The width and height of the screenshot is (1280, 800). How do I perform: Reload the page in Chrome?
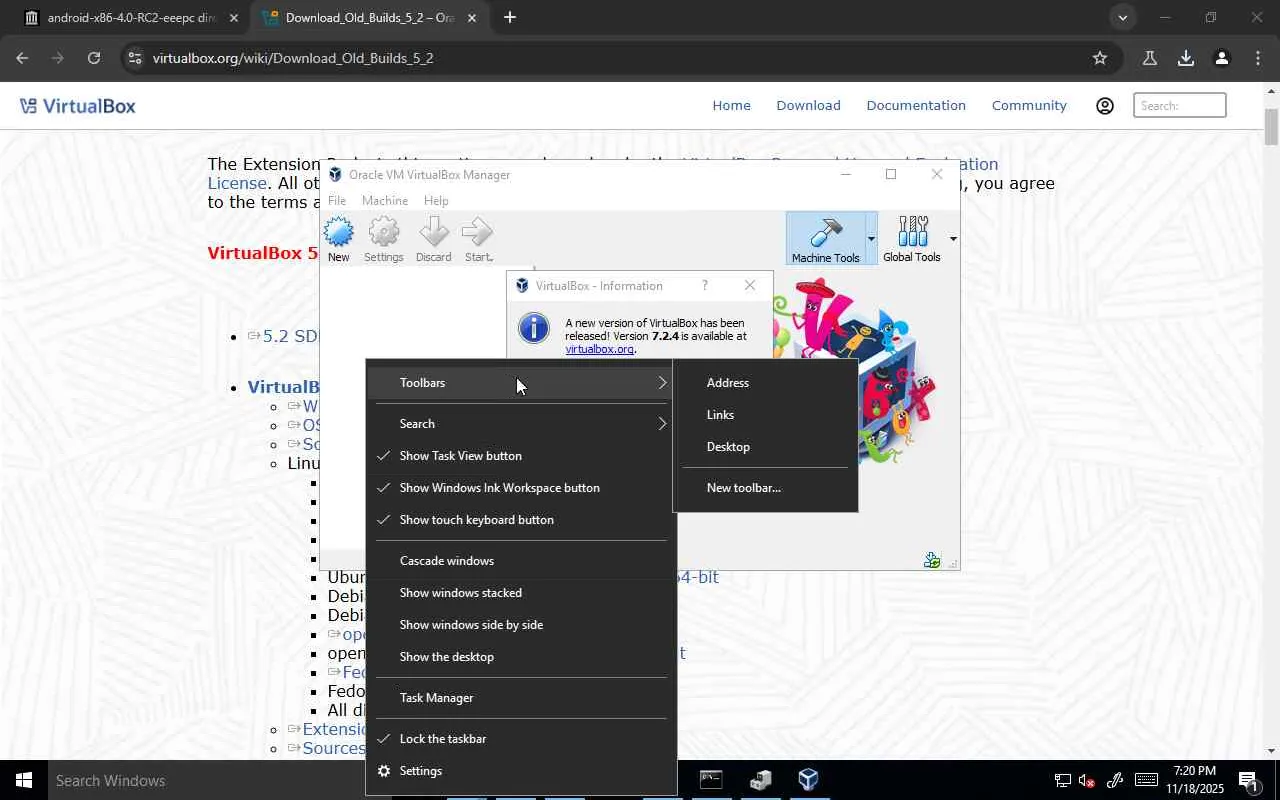click(93, 58)
